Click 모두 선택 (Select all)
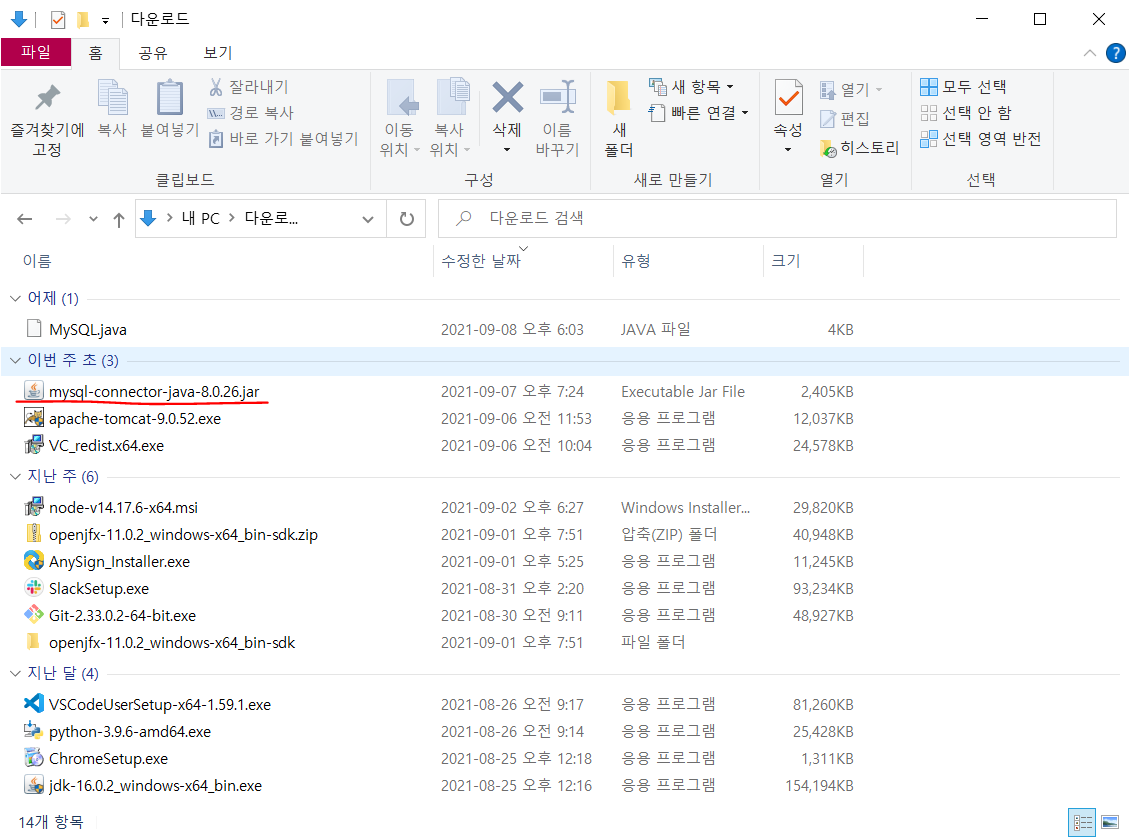 coord(964,87)
